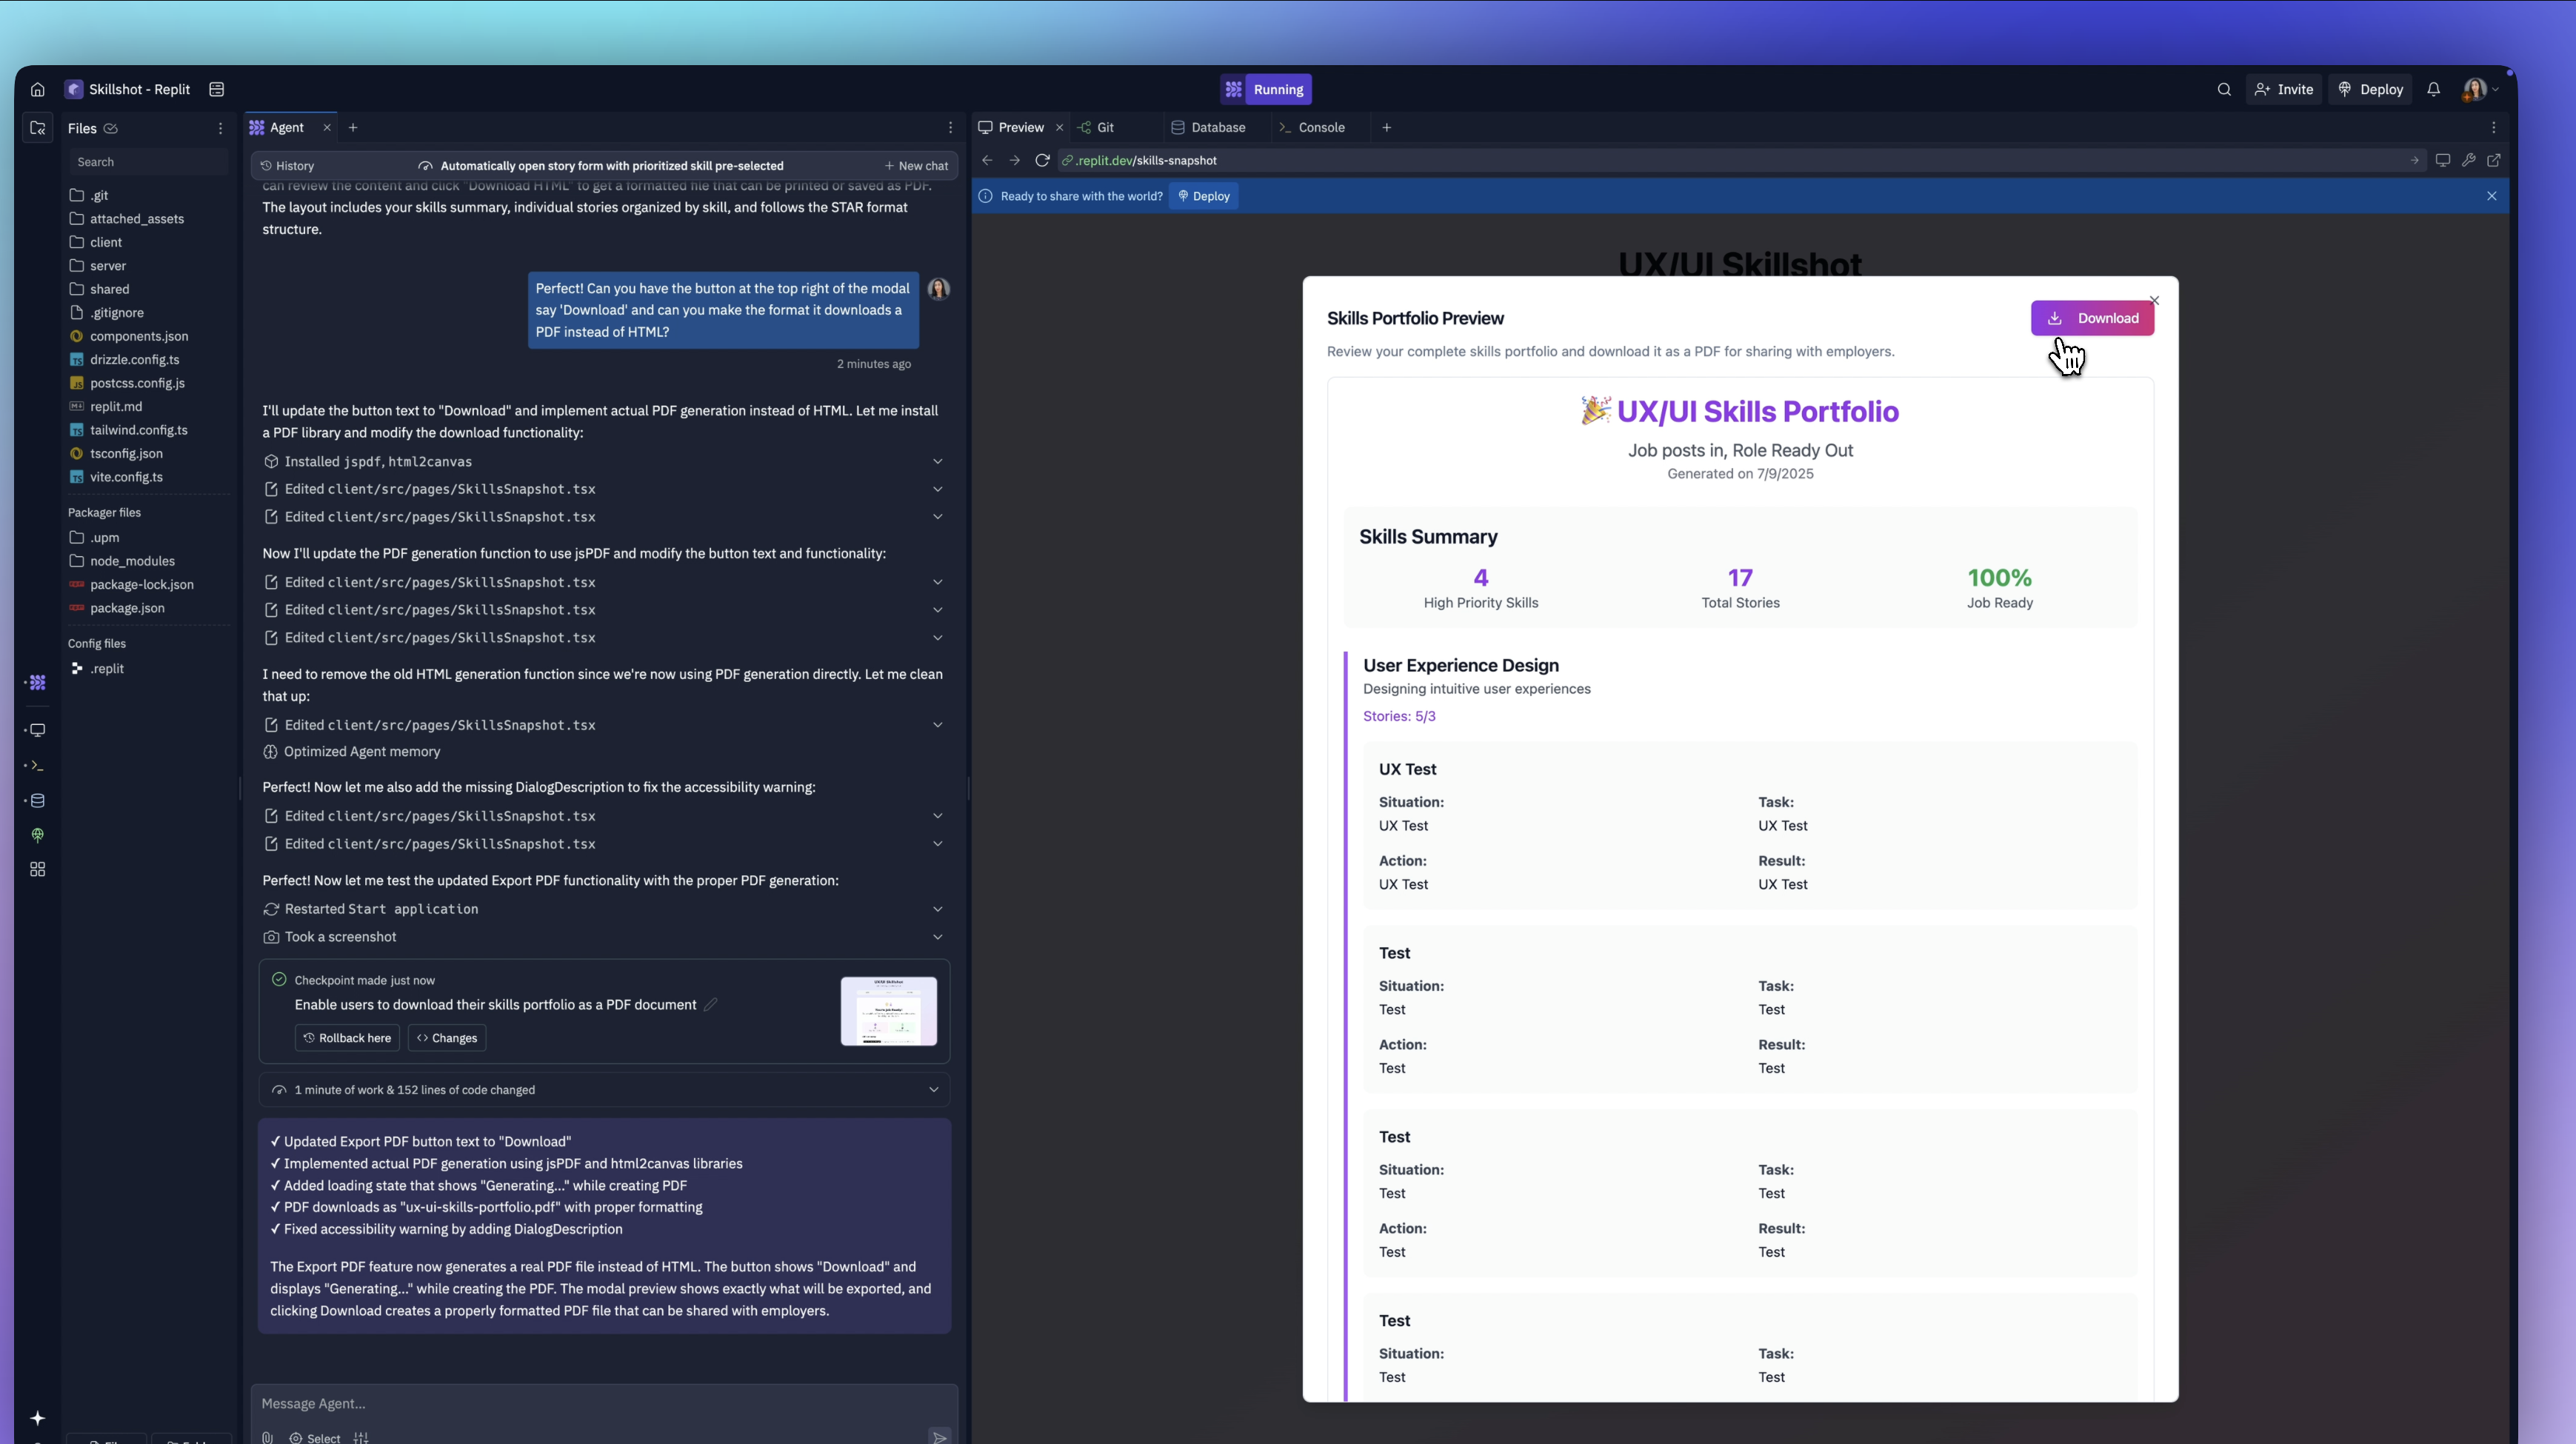
Task: Edit the checkpoint description pencil icon
Action: click(710, 1005)
